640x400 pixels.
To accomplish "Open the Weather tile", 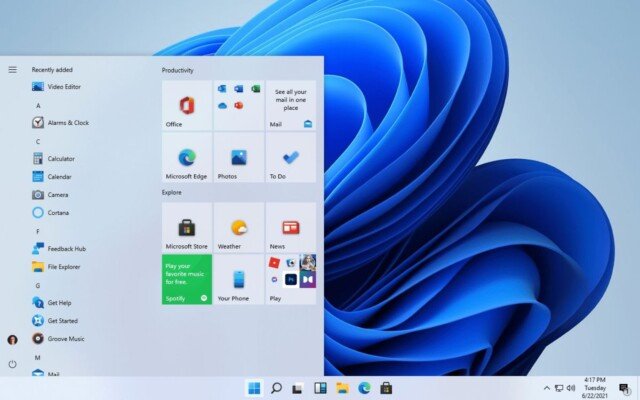I will [239, 228].
